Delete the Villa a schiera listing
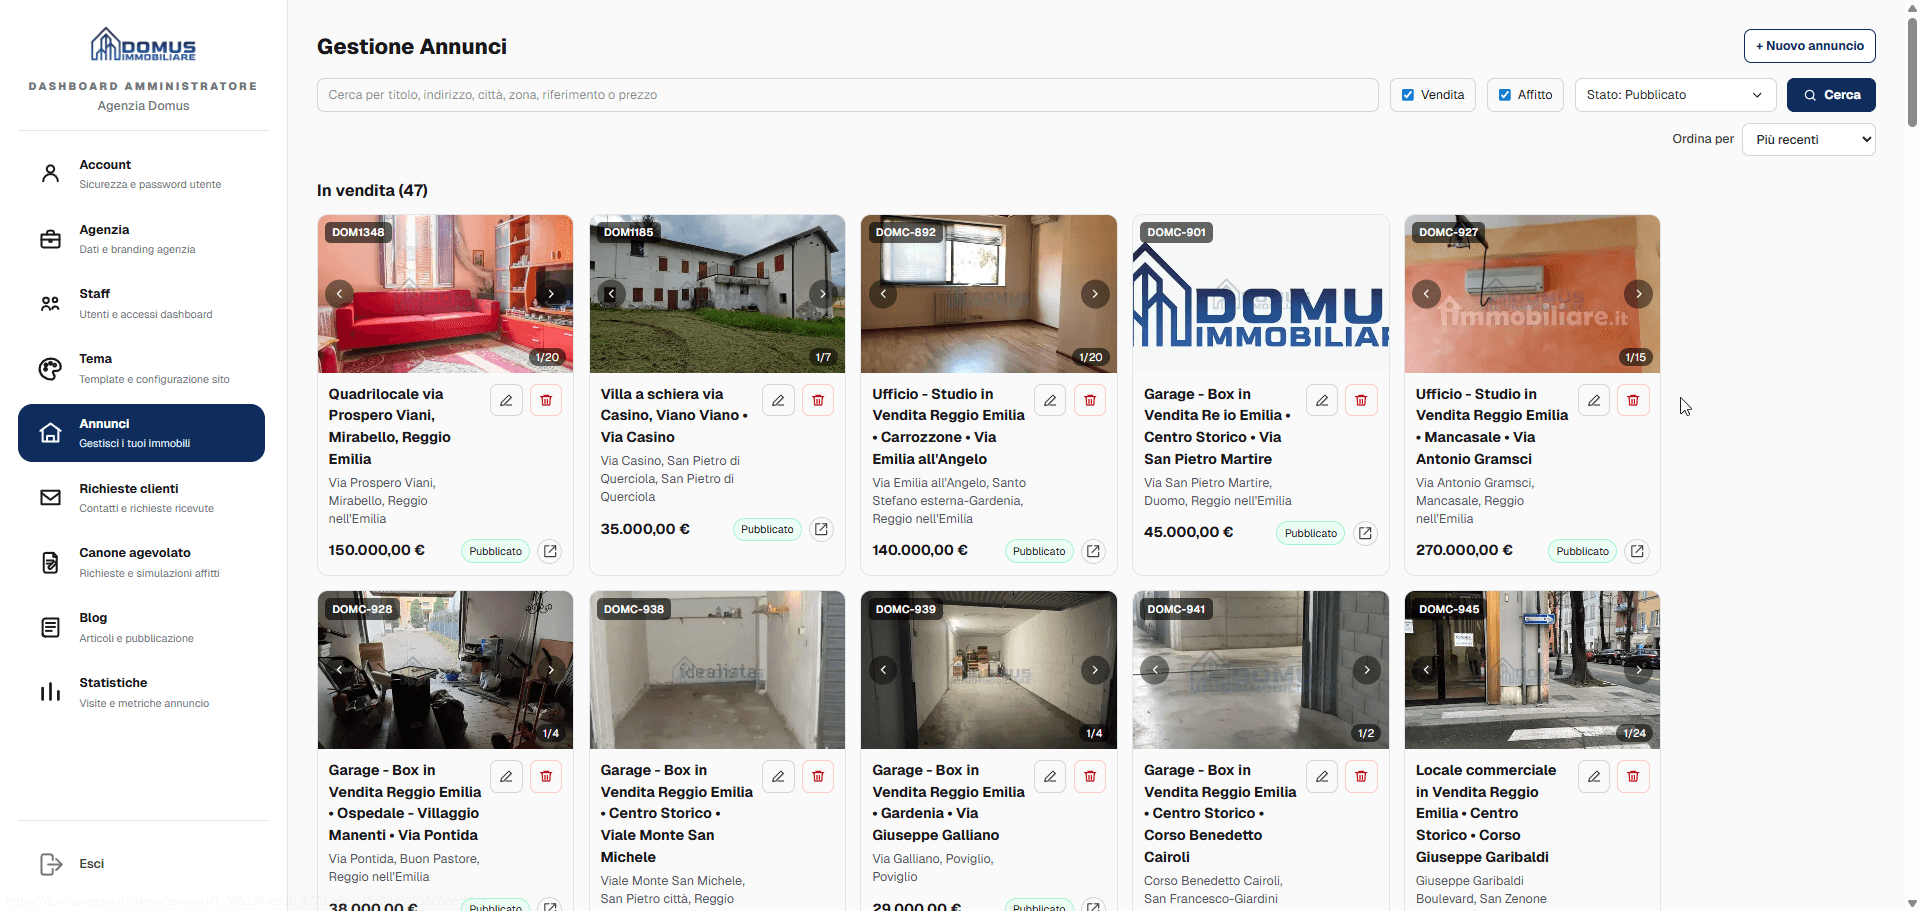The image size is (1920, 911). (818, 400)
